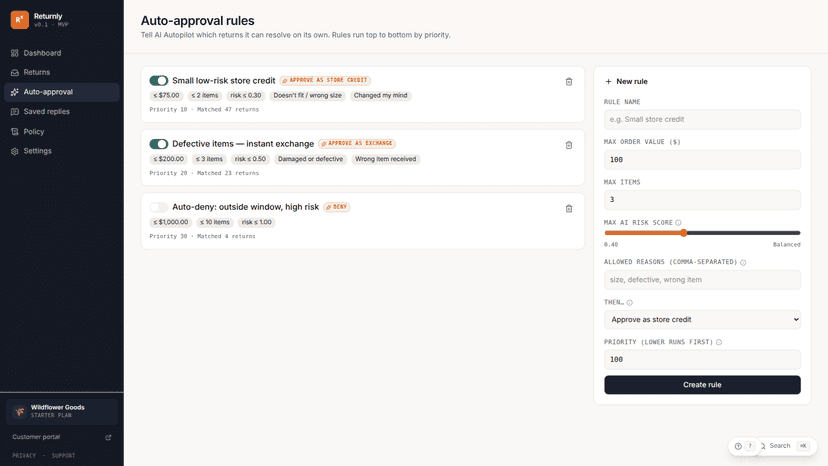Click the Max items field
Screen dimensions: 828x466
[x=702, y=200]
